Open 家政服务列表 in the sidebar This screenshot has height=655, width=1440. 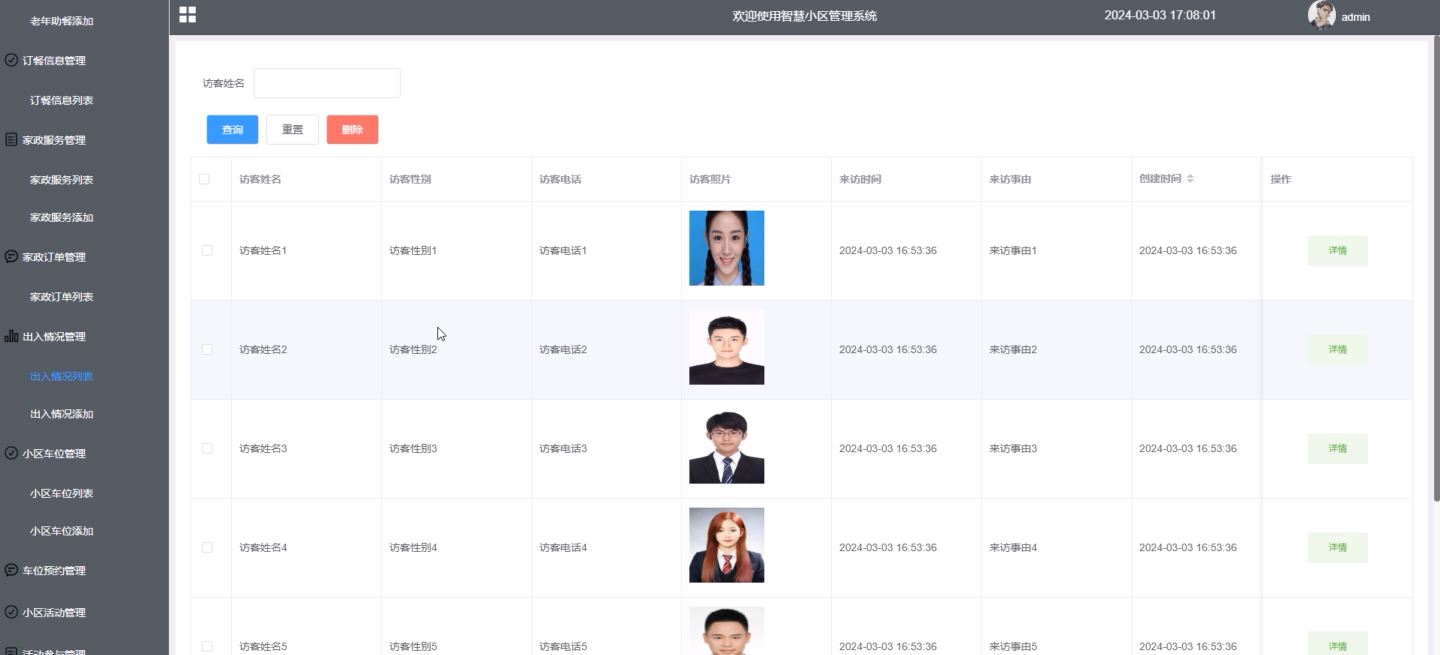(x=62, y=180)
